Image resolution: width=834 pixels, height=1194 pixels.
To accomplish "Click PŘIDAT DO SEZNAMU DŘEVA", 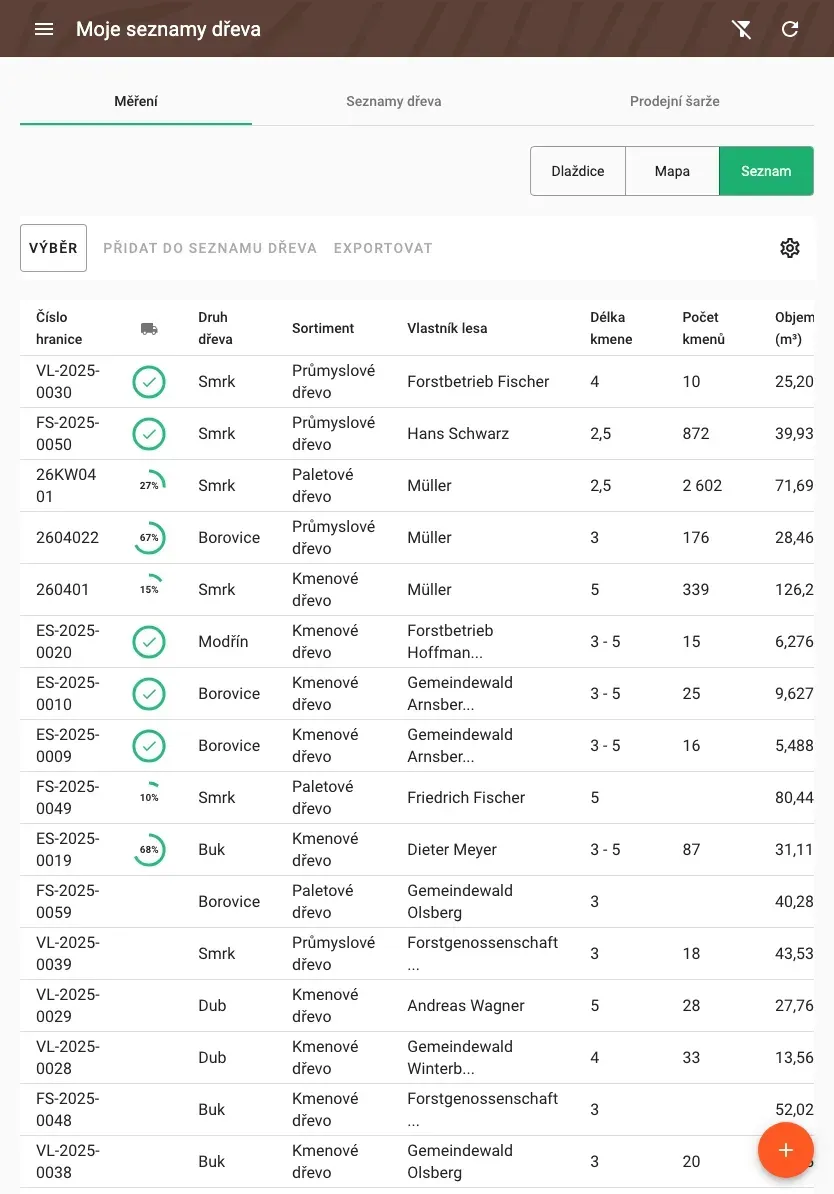I will 210,248.
